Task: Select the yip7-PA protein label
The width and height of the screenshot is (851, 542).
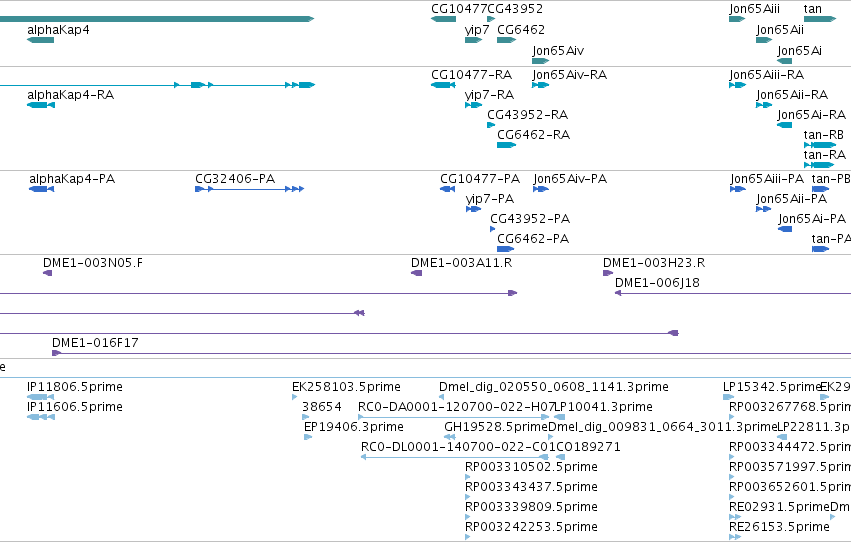Action: point(490,199)
